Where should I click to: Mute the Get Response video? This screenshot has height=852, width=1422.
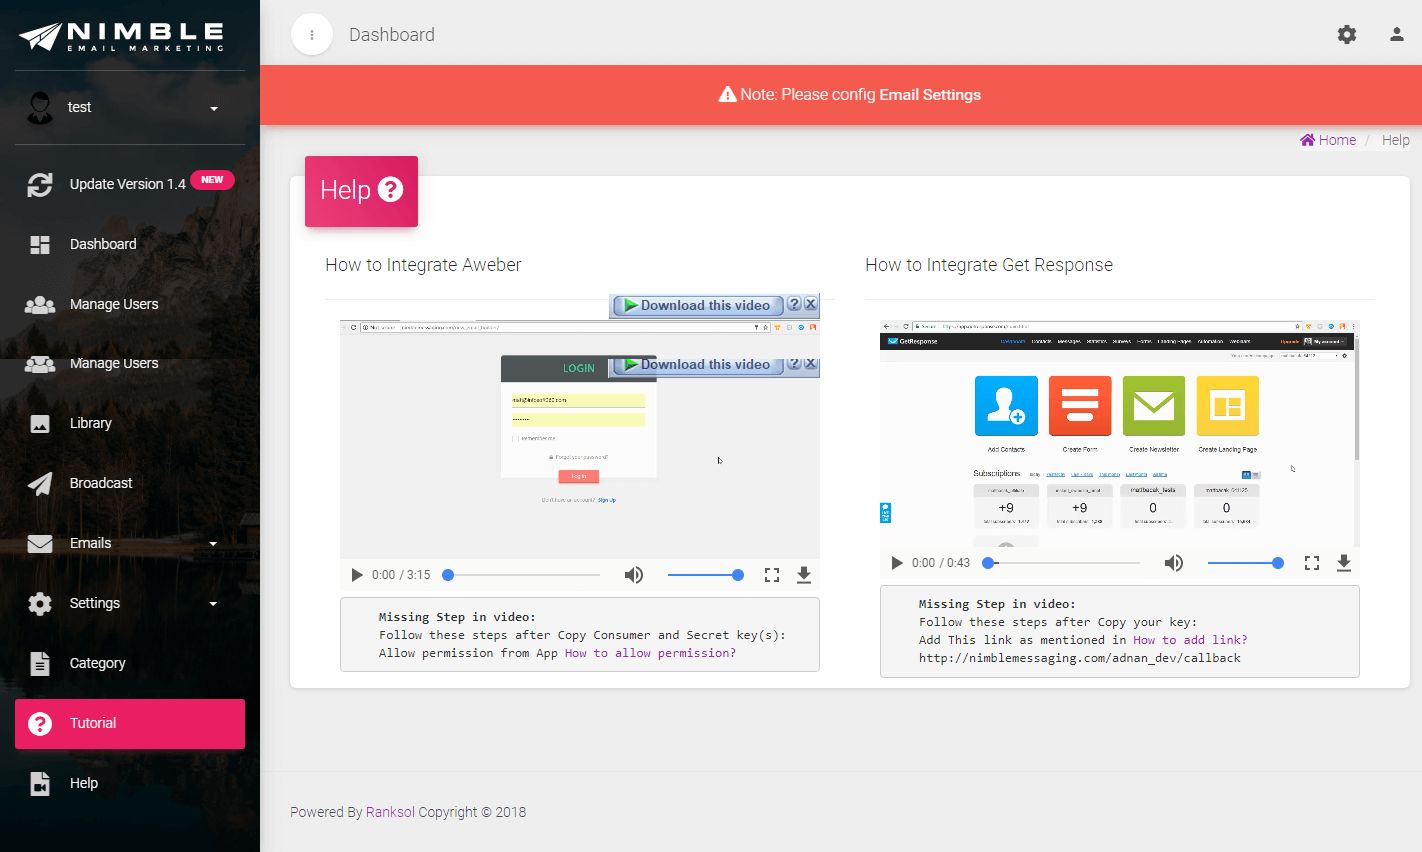click(x=1174, y=563)
